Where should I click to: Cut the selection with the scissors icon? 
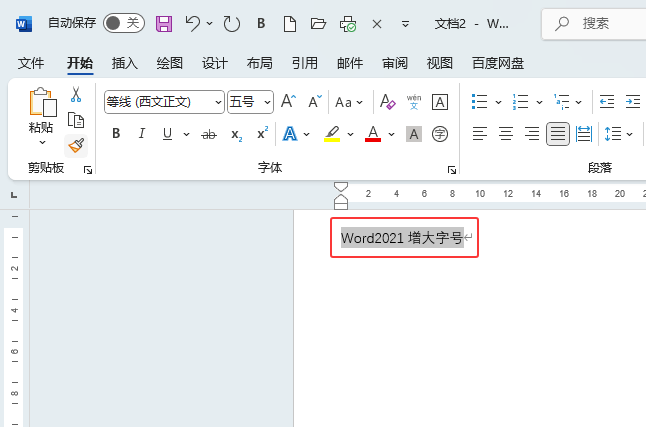76,94
